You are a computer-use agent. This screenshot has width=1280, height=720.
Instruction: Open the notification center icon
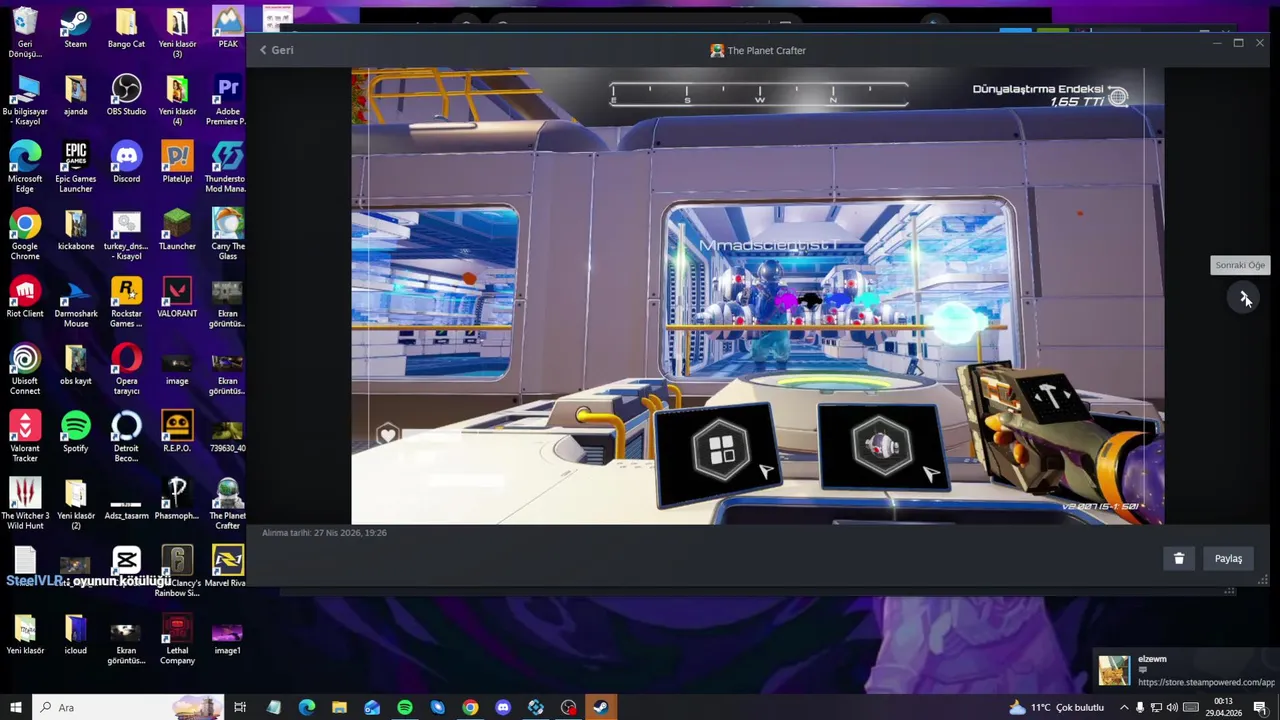[1260, 707]
